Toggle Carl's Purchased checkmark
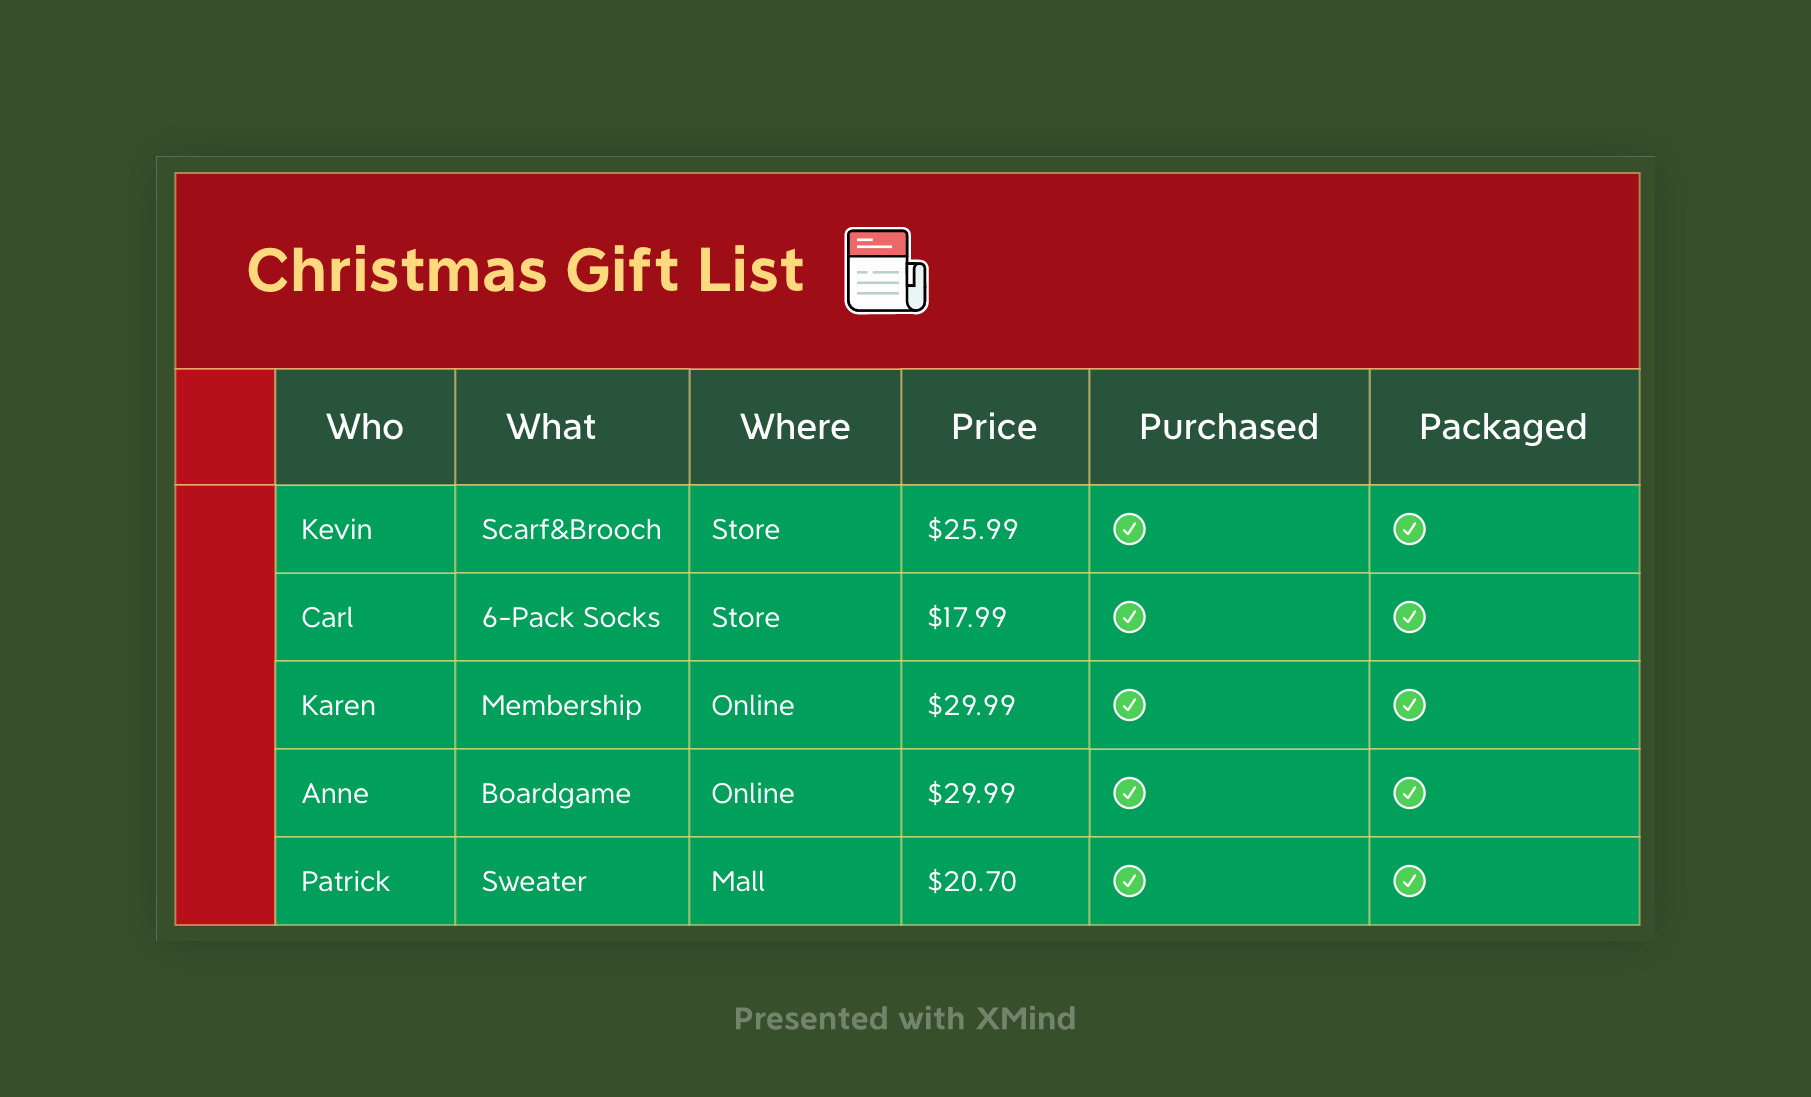The width and height of the screenshot is (1811, 1097). pyautogui.click(x=1129, y=617)
